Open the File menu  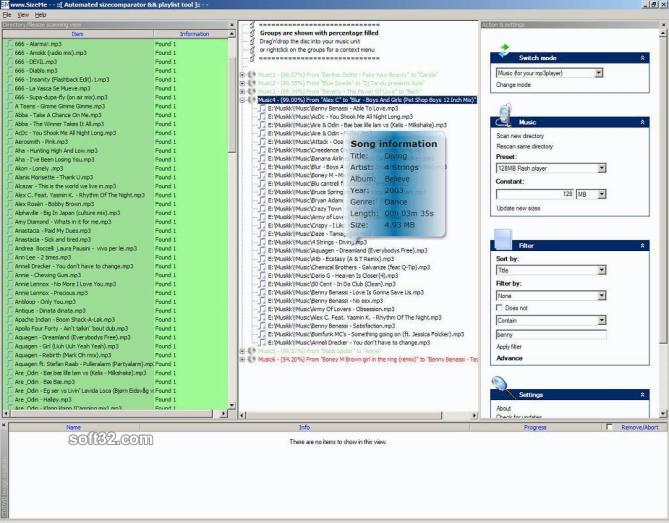7,15
